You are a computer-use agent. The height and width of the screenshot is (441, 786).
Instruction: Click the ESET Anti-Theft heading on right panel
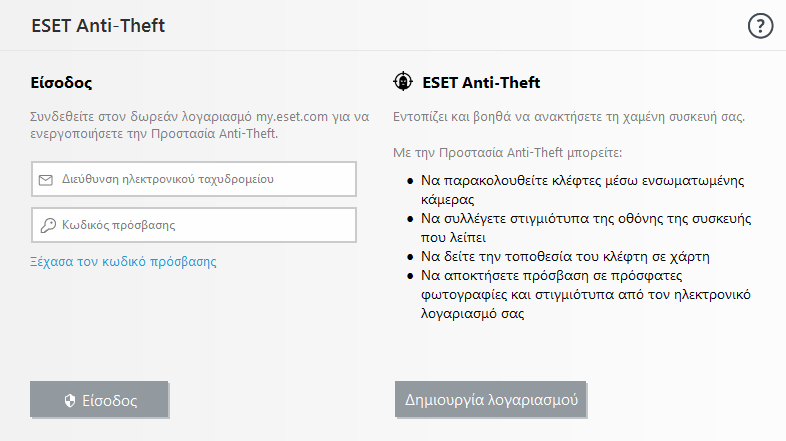(x=481, y=82)
